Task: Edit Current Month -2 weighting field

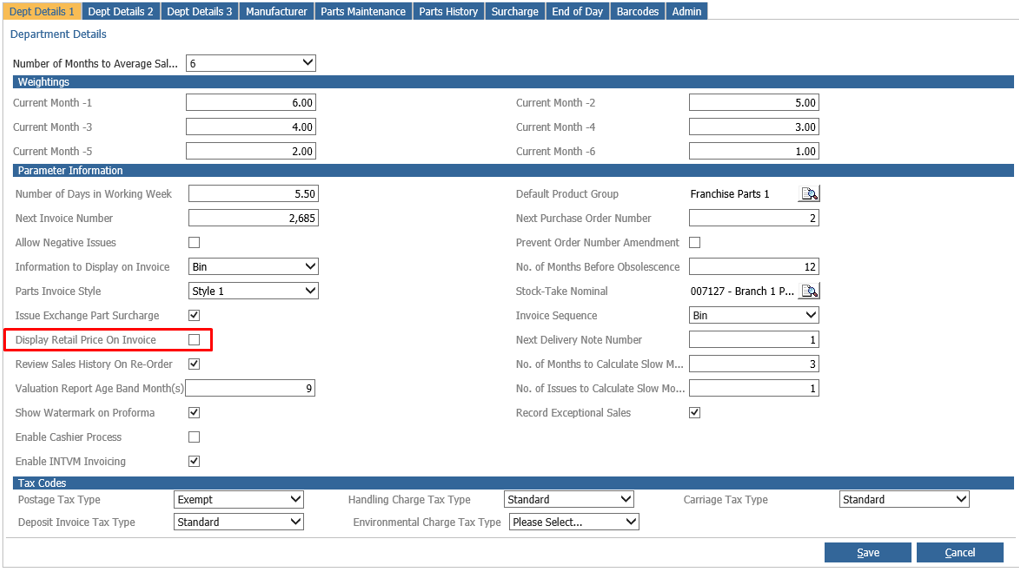Action: click(754, 103)
